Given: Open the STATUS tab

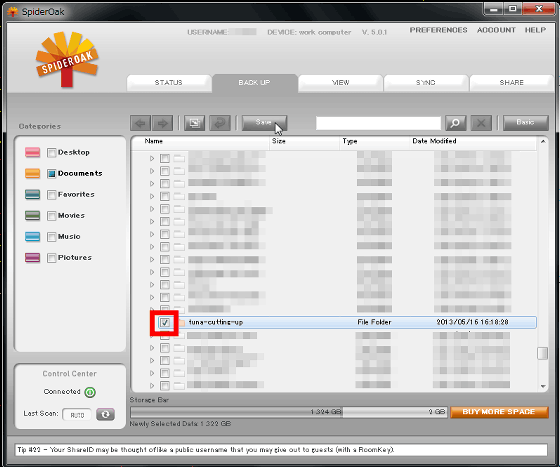Looking at the screenshot, I should point(169,83).
